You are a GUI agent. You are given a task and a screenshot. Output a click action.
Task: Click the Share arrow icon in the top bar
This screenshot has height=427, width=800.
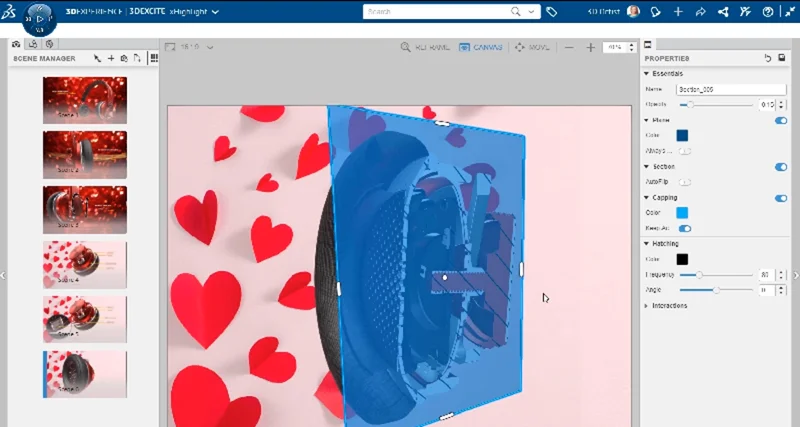700,12
